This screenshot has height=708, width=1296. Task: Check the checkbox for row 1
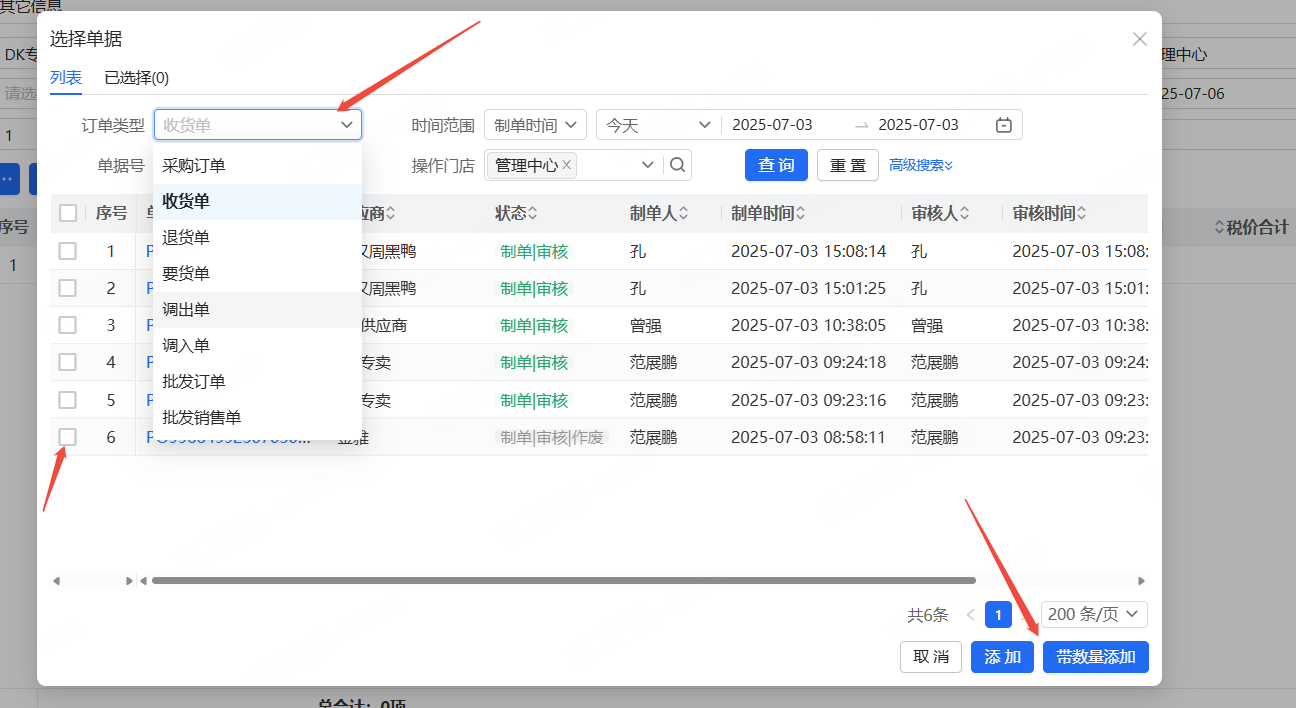67,251
